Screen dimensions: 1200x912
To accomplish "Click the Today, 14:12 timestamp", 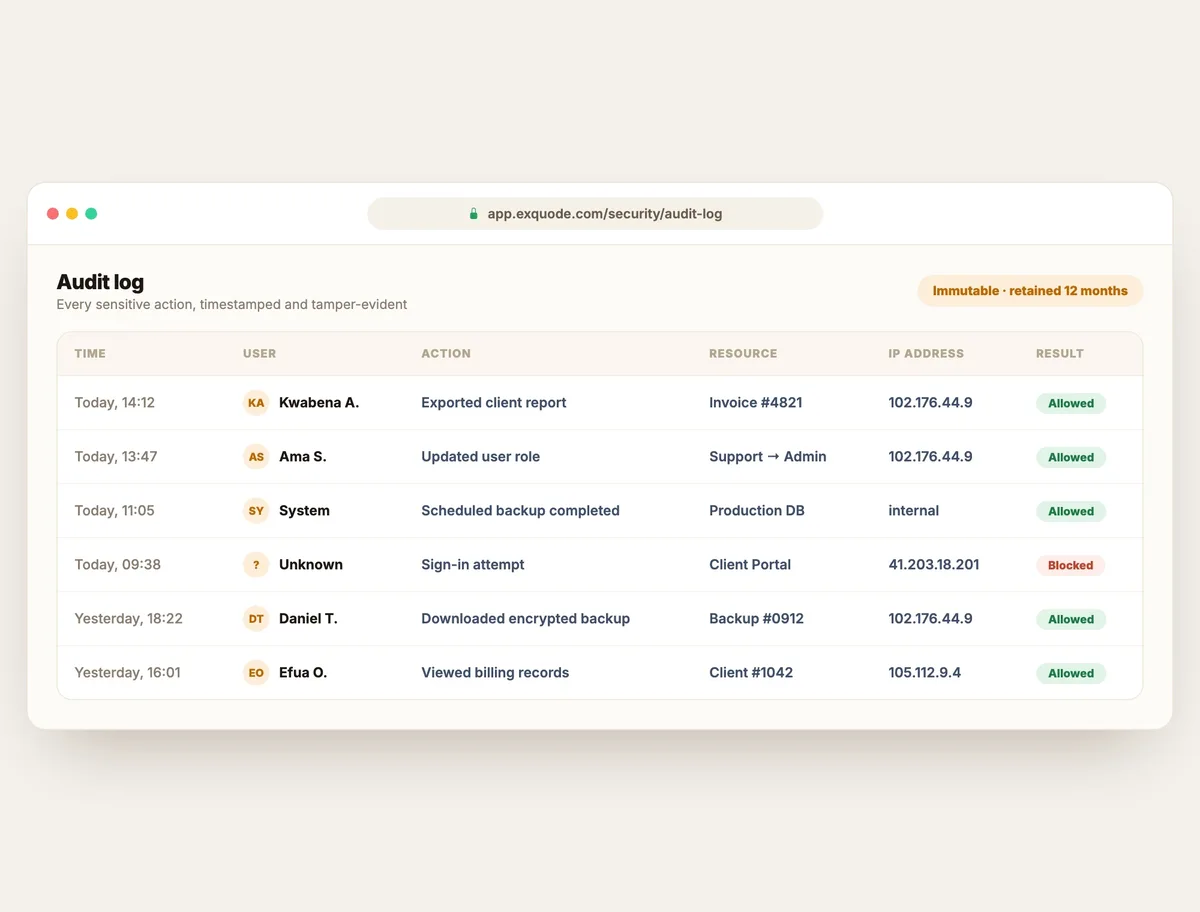I will [x=115, y=403].
